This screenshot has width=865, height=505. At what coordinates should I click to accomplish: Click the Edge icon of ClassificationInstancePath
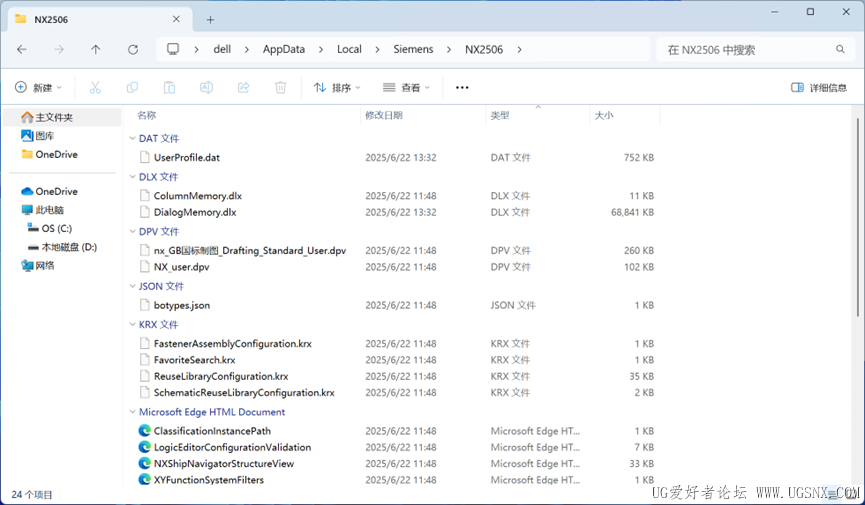coord(145,430)
